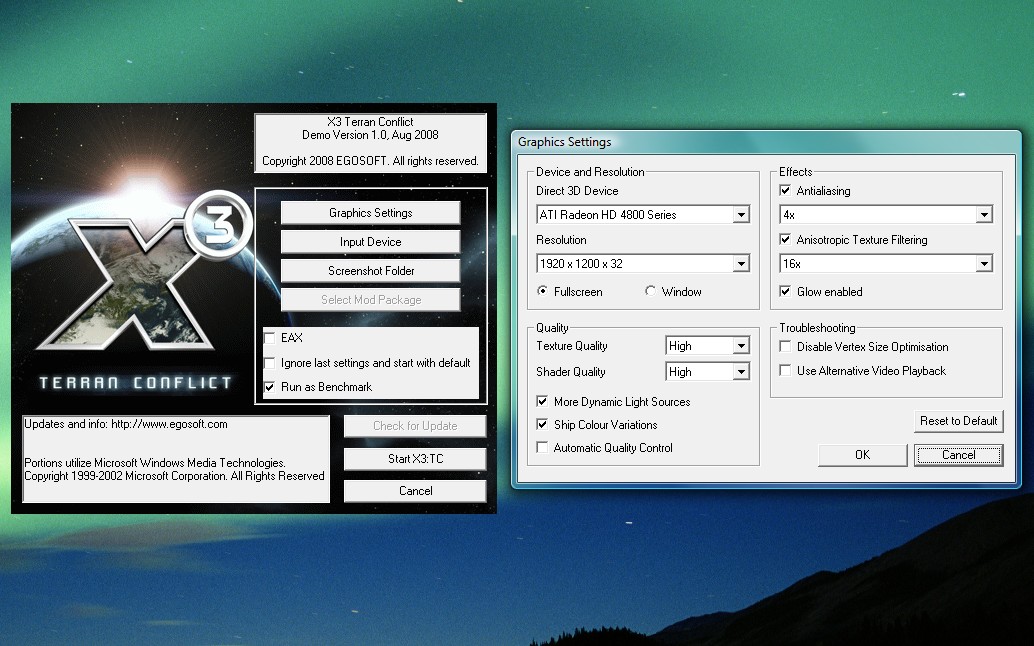The width and height of the screenshot is (1034, 646).
Task: Select the Window radio option
Action: tap(650, 291)
